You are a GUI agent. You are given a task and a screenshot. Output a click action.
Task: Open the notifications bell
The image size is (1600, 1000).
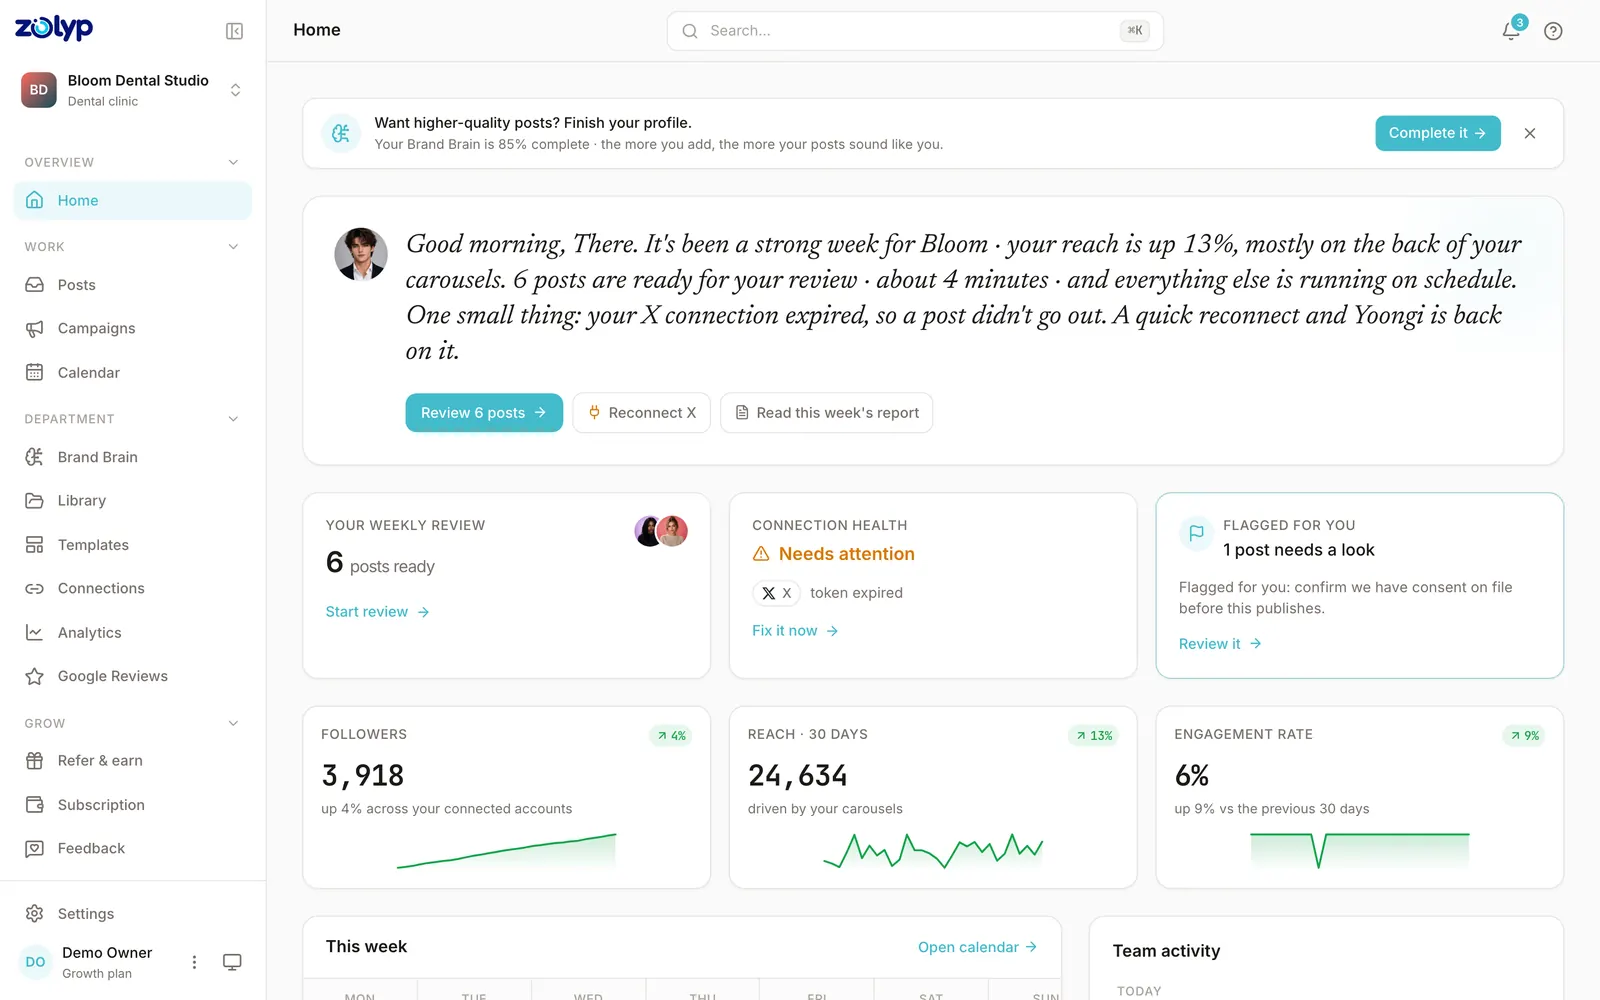[x=1511, y=31]
